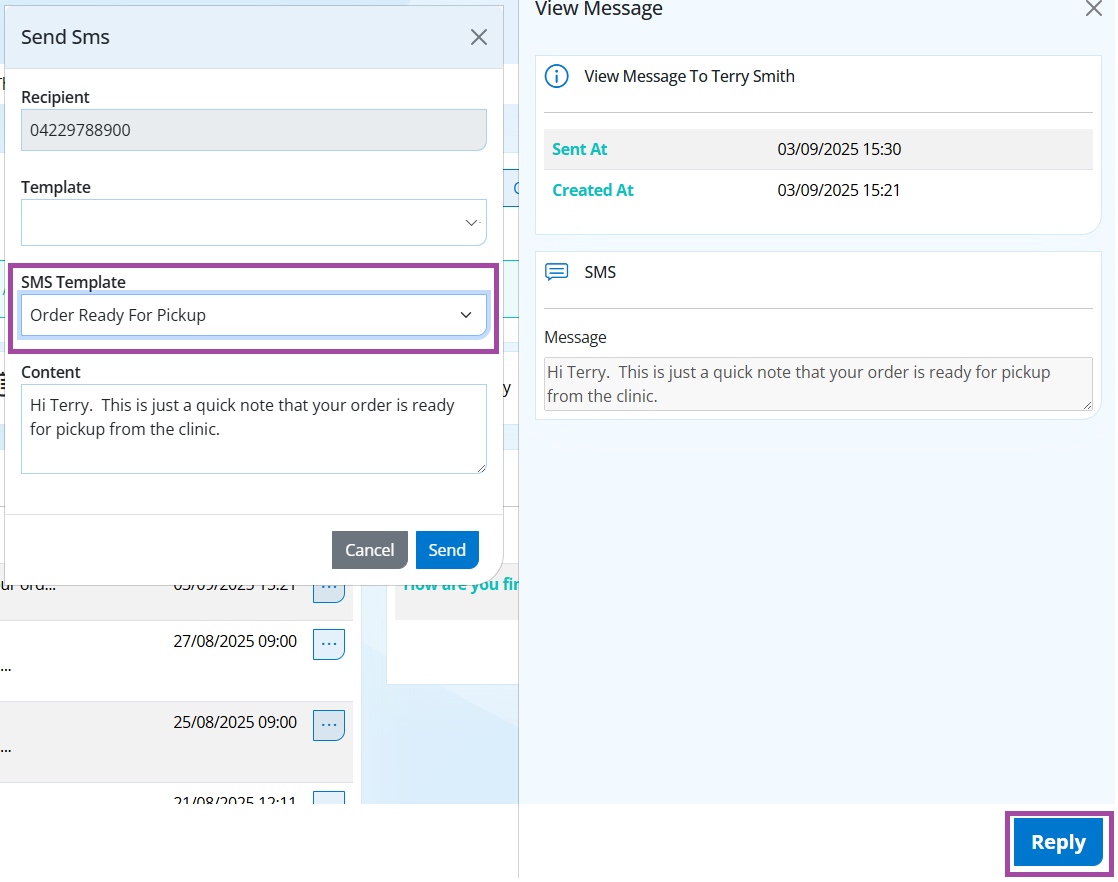
Task: Open the SMS Template dropdown showing Order Ready For Pickup
Action: tap(254, 315)
